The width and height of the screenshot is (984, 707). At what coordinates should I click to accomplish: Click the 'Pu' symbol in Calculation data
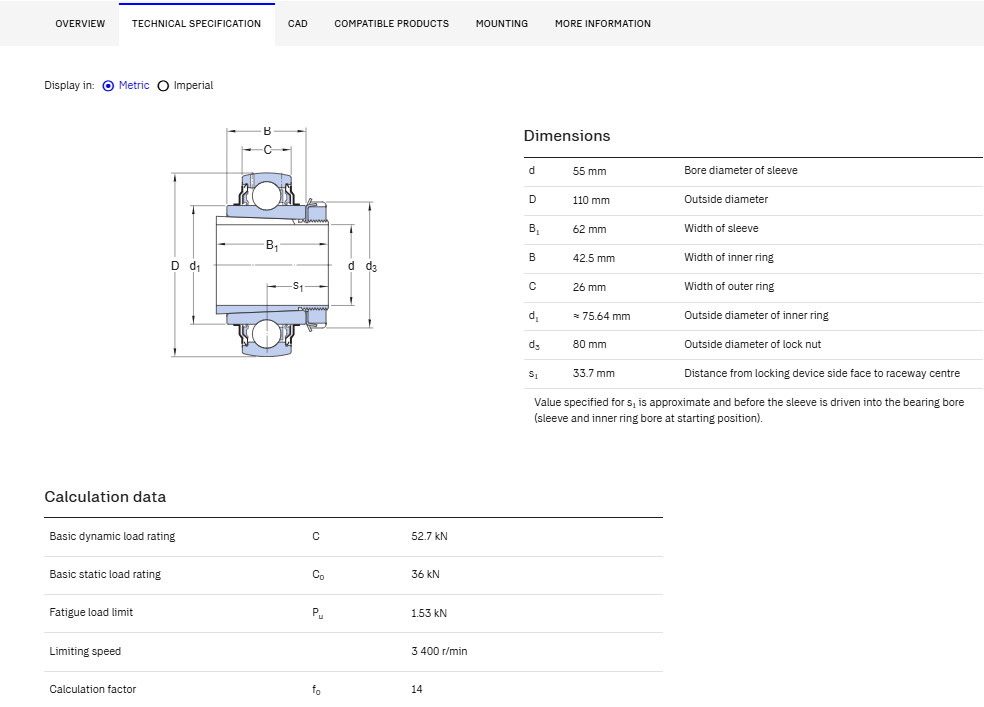pyautogui.click(x=318, y=613)
